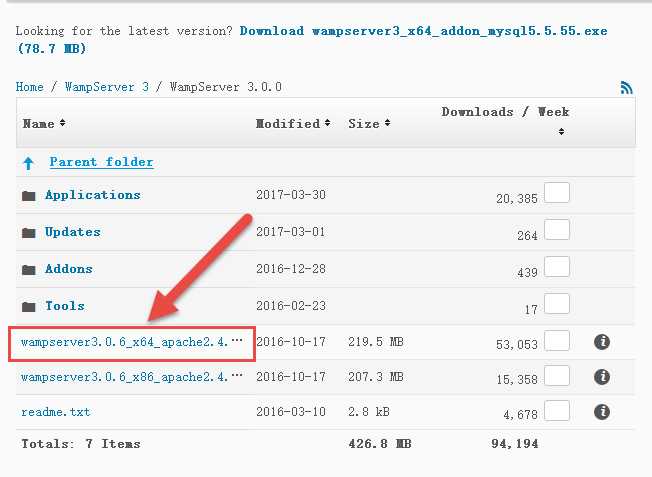This screenshot has height=477, width=652.
Task: Click download stats box for Updates row
Action: pyautogui.click(x=557, y=230)
